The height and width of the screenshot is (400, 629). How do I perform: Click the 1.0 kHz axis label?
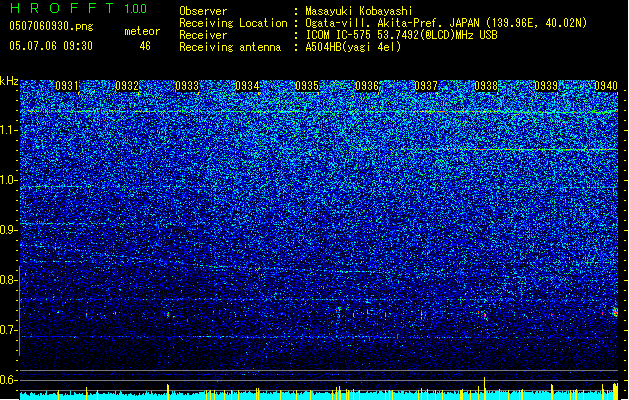click(9, 180)
